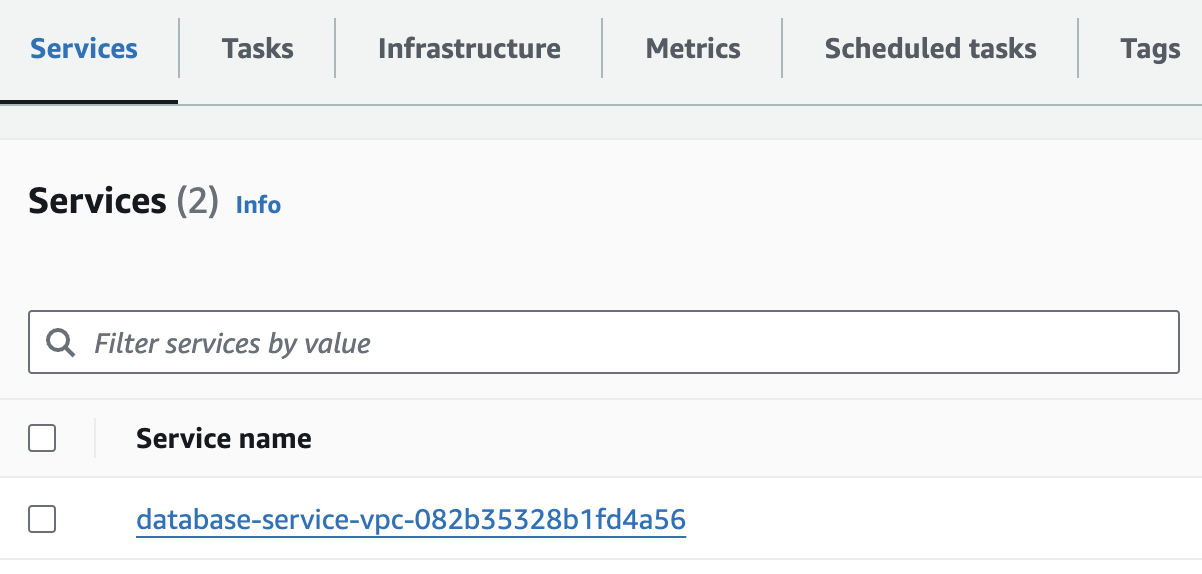Viewport: 1202px width, 574px height.
Task: Click the services count (2)
Action: (x=197, y=202)
